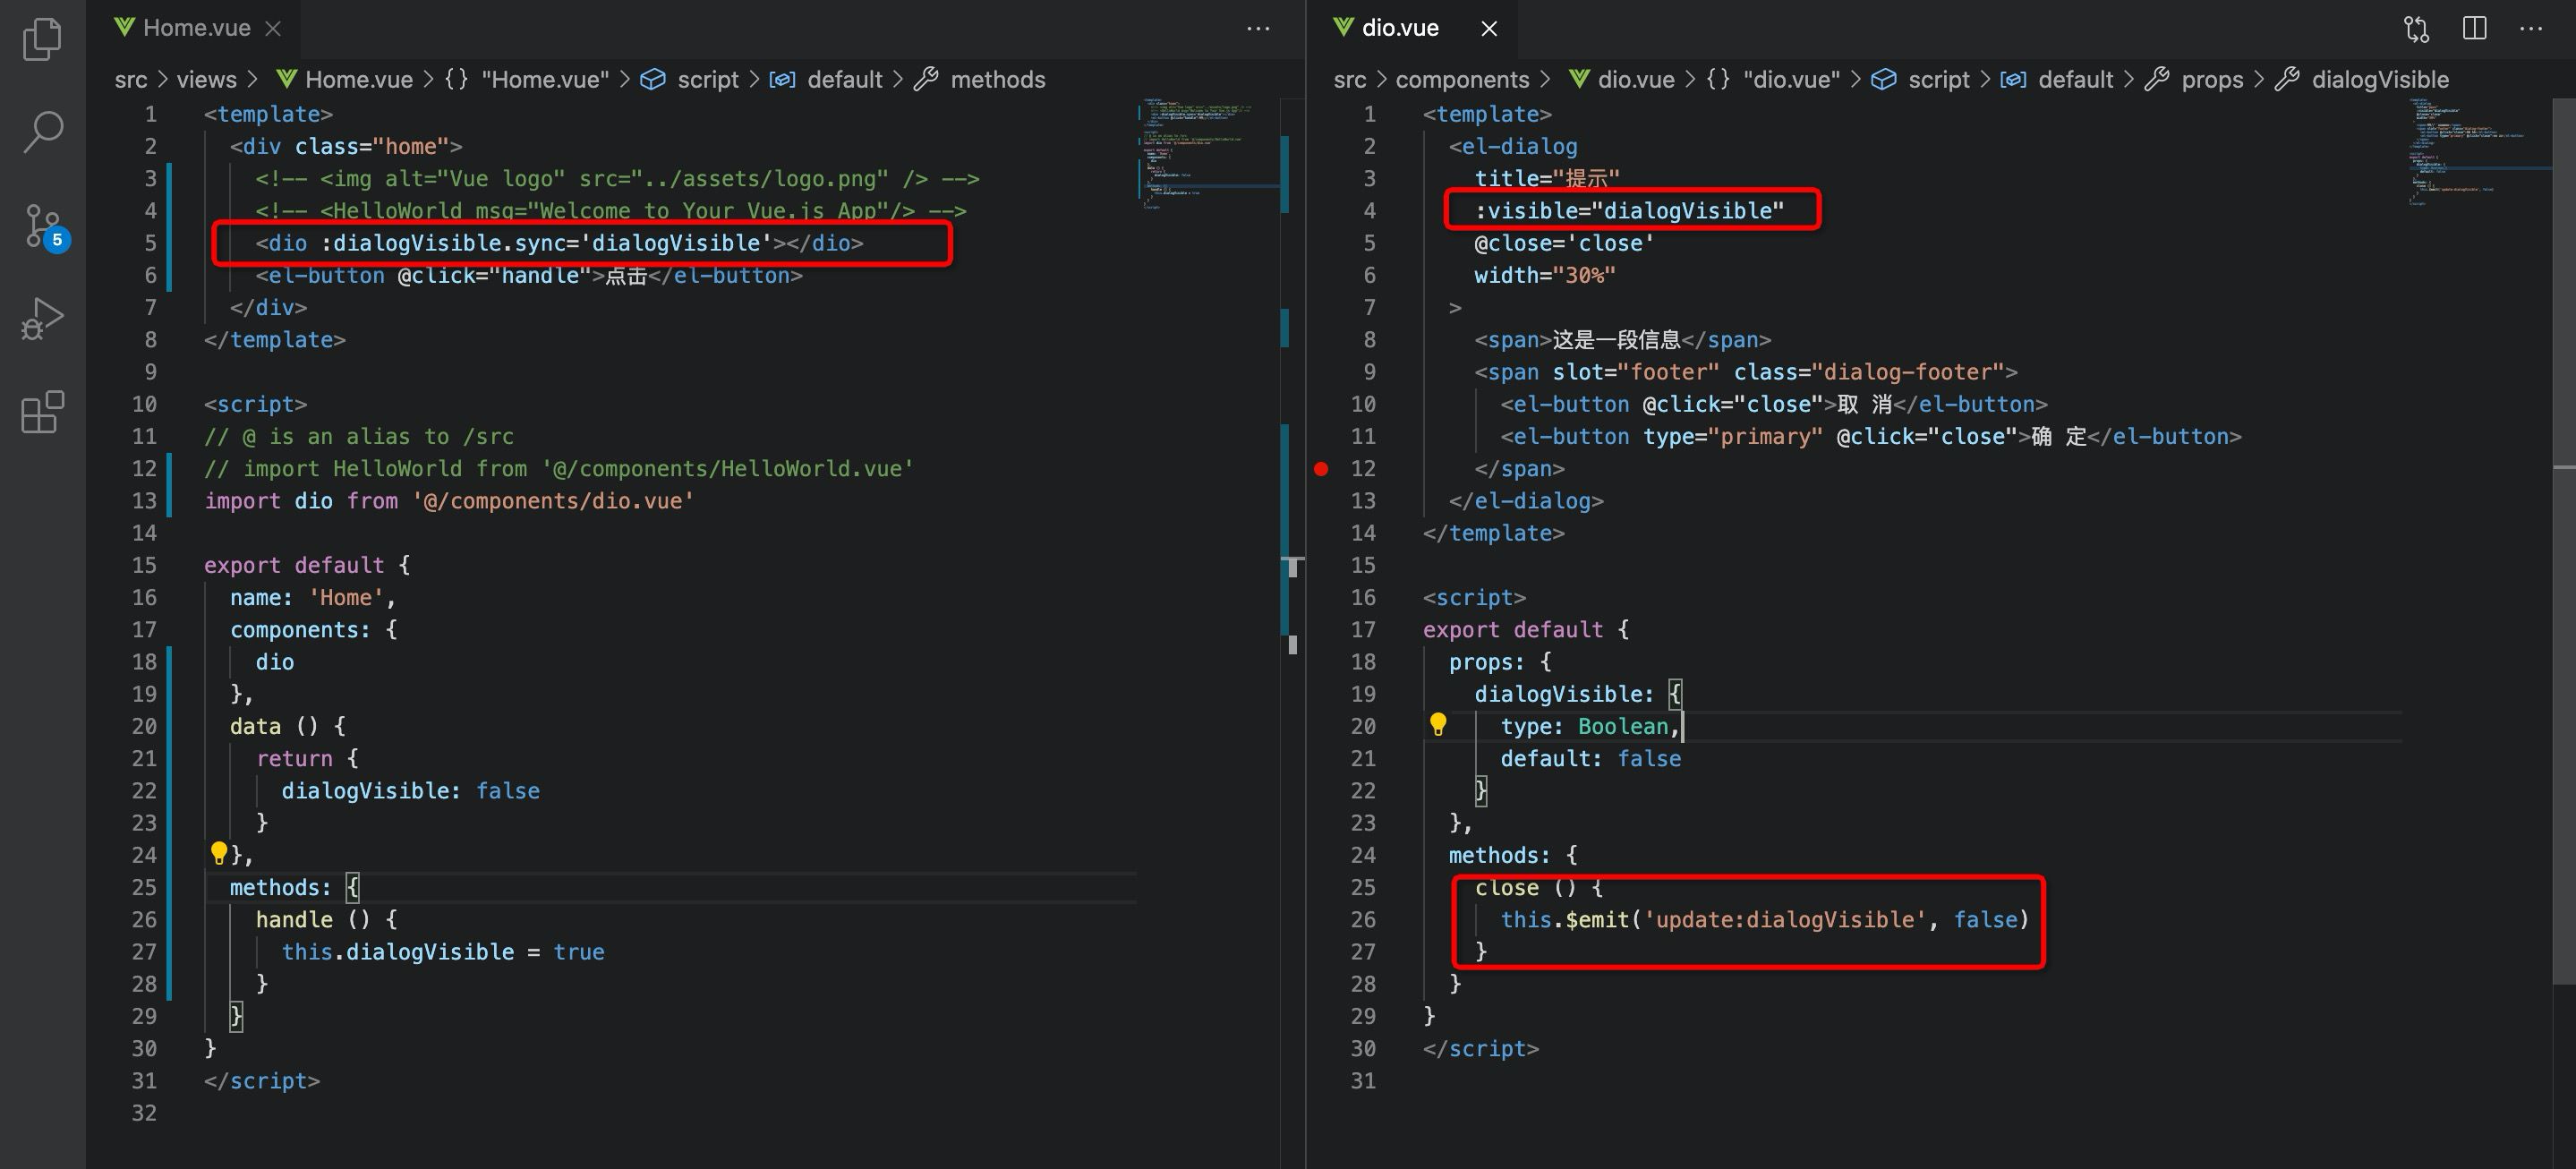Open the props breadcrumb dropdown in dio.vue

pyautogui.click(x=2213, y=79)
